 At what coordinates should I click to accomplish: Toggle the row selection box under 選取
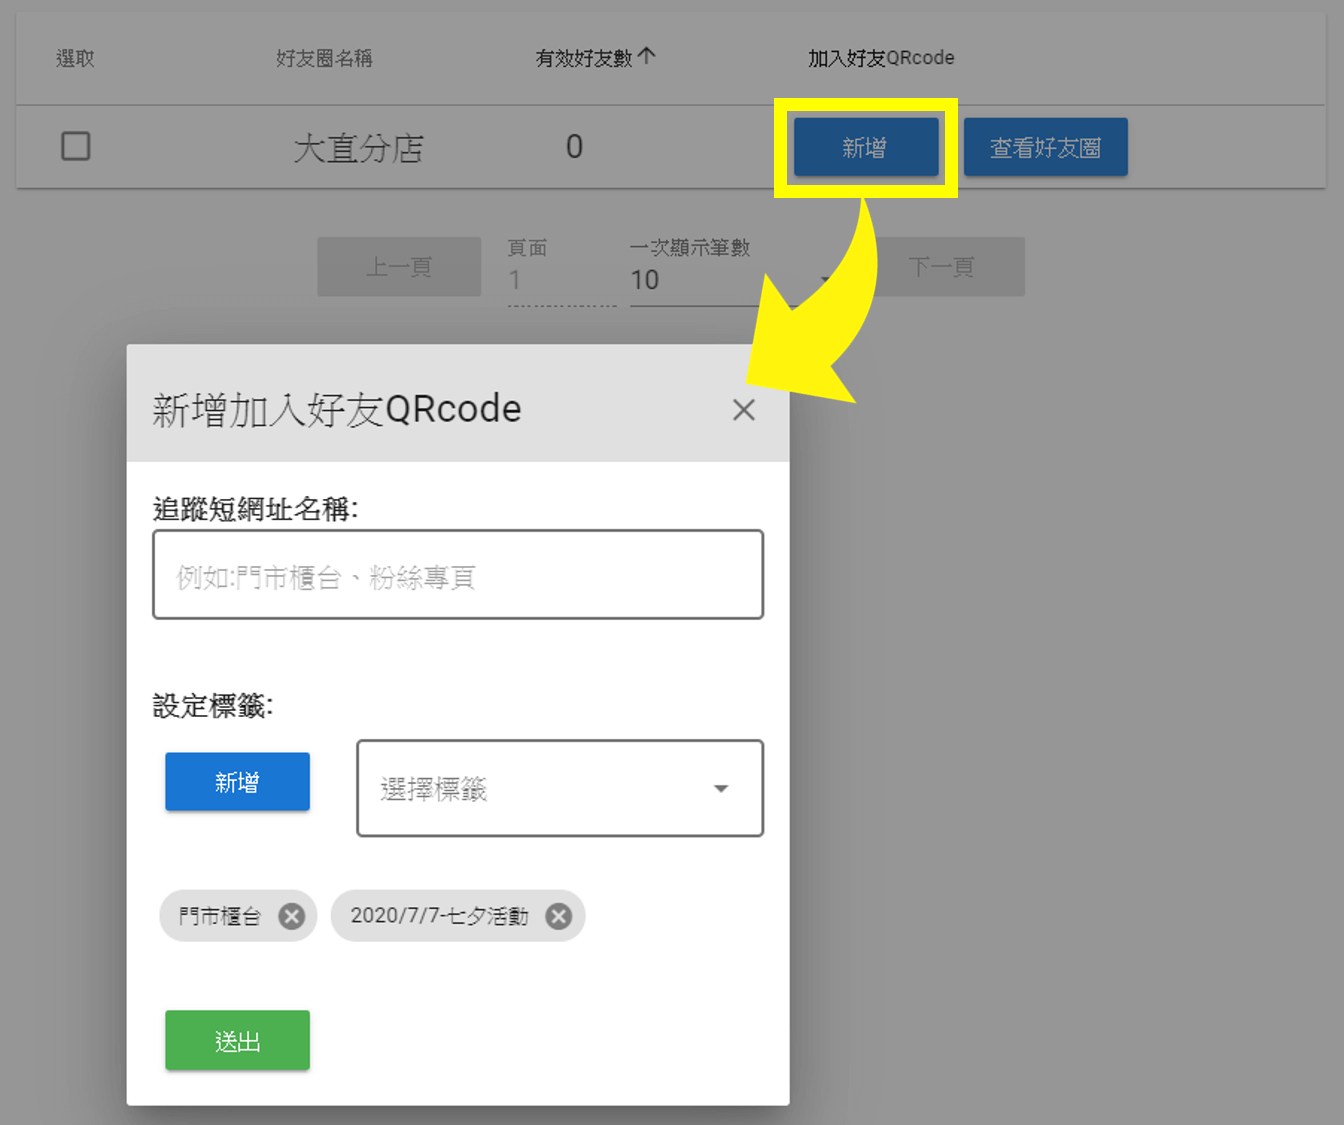pos(75,146)
